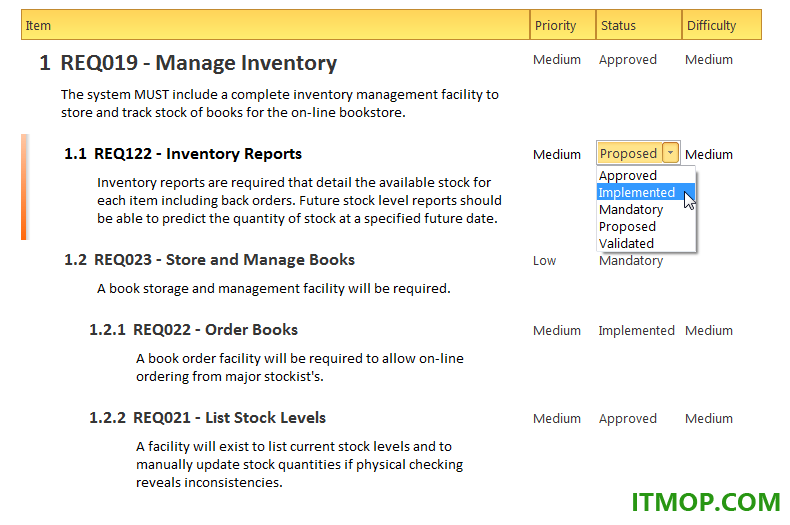
Task: Click the Implemented status of REQ022
Action: click(x=636, y=331)
